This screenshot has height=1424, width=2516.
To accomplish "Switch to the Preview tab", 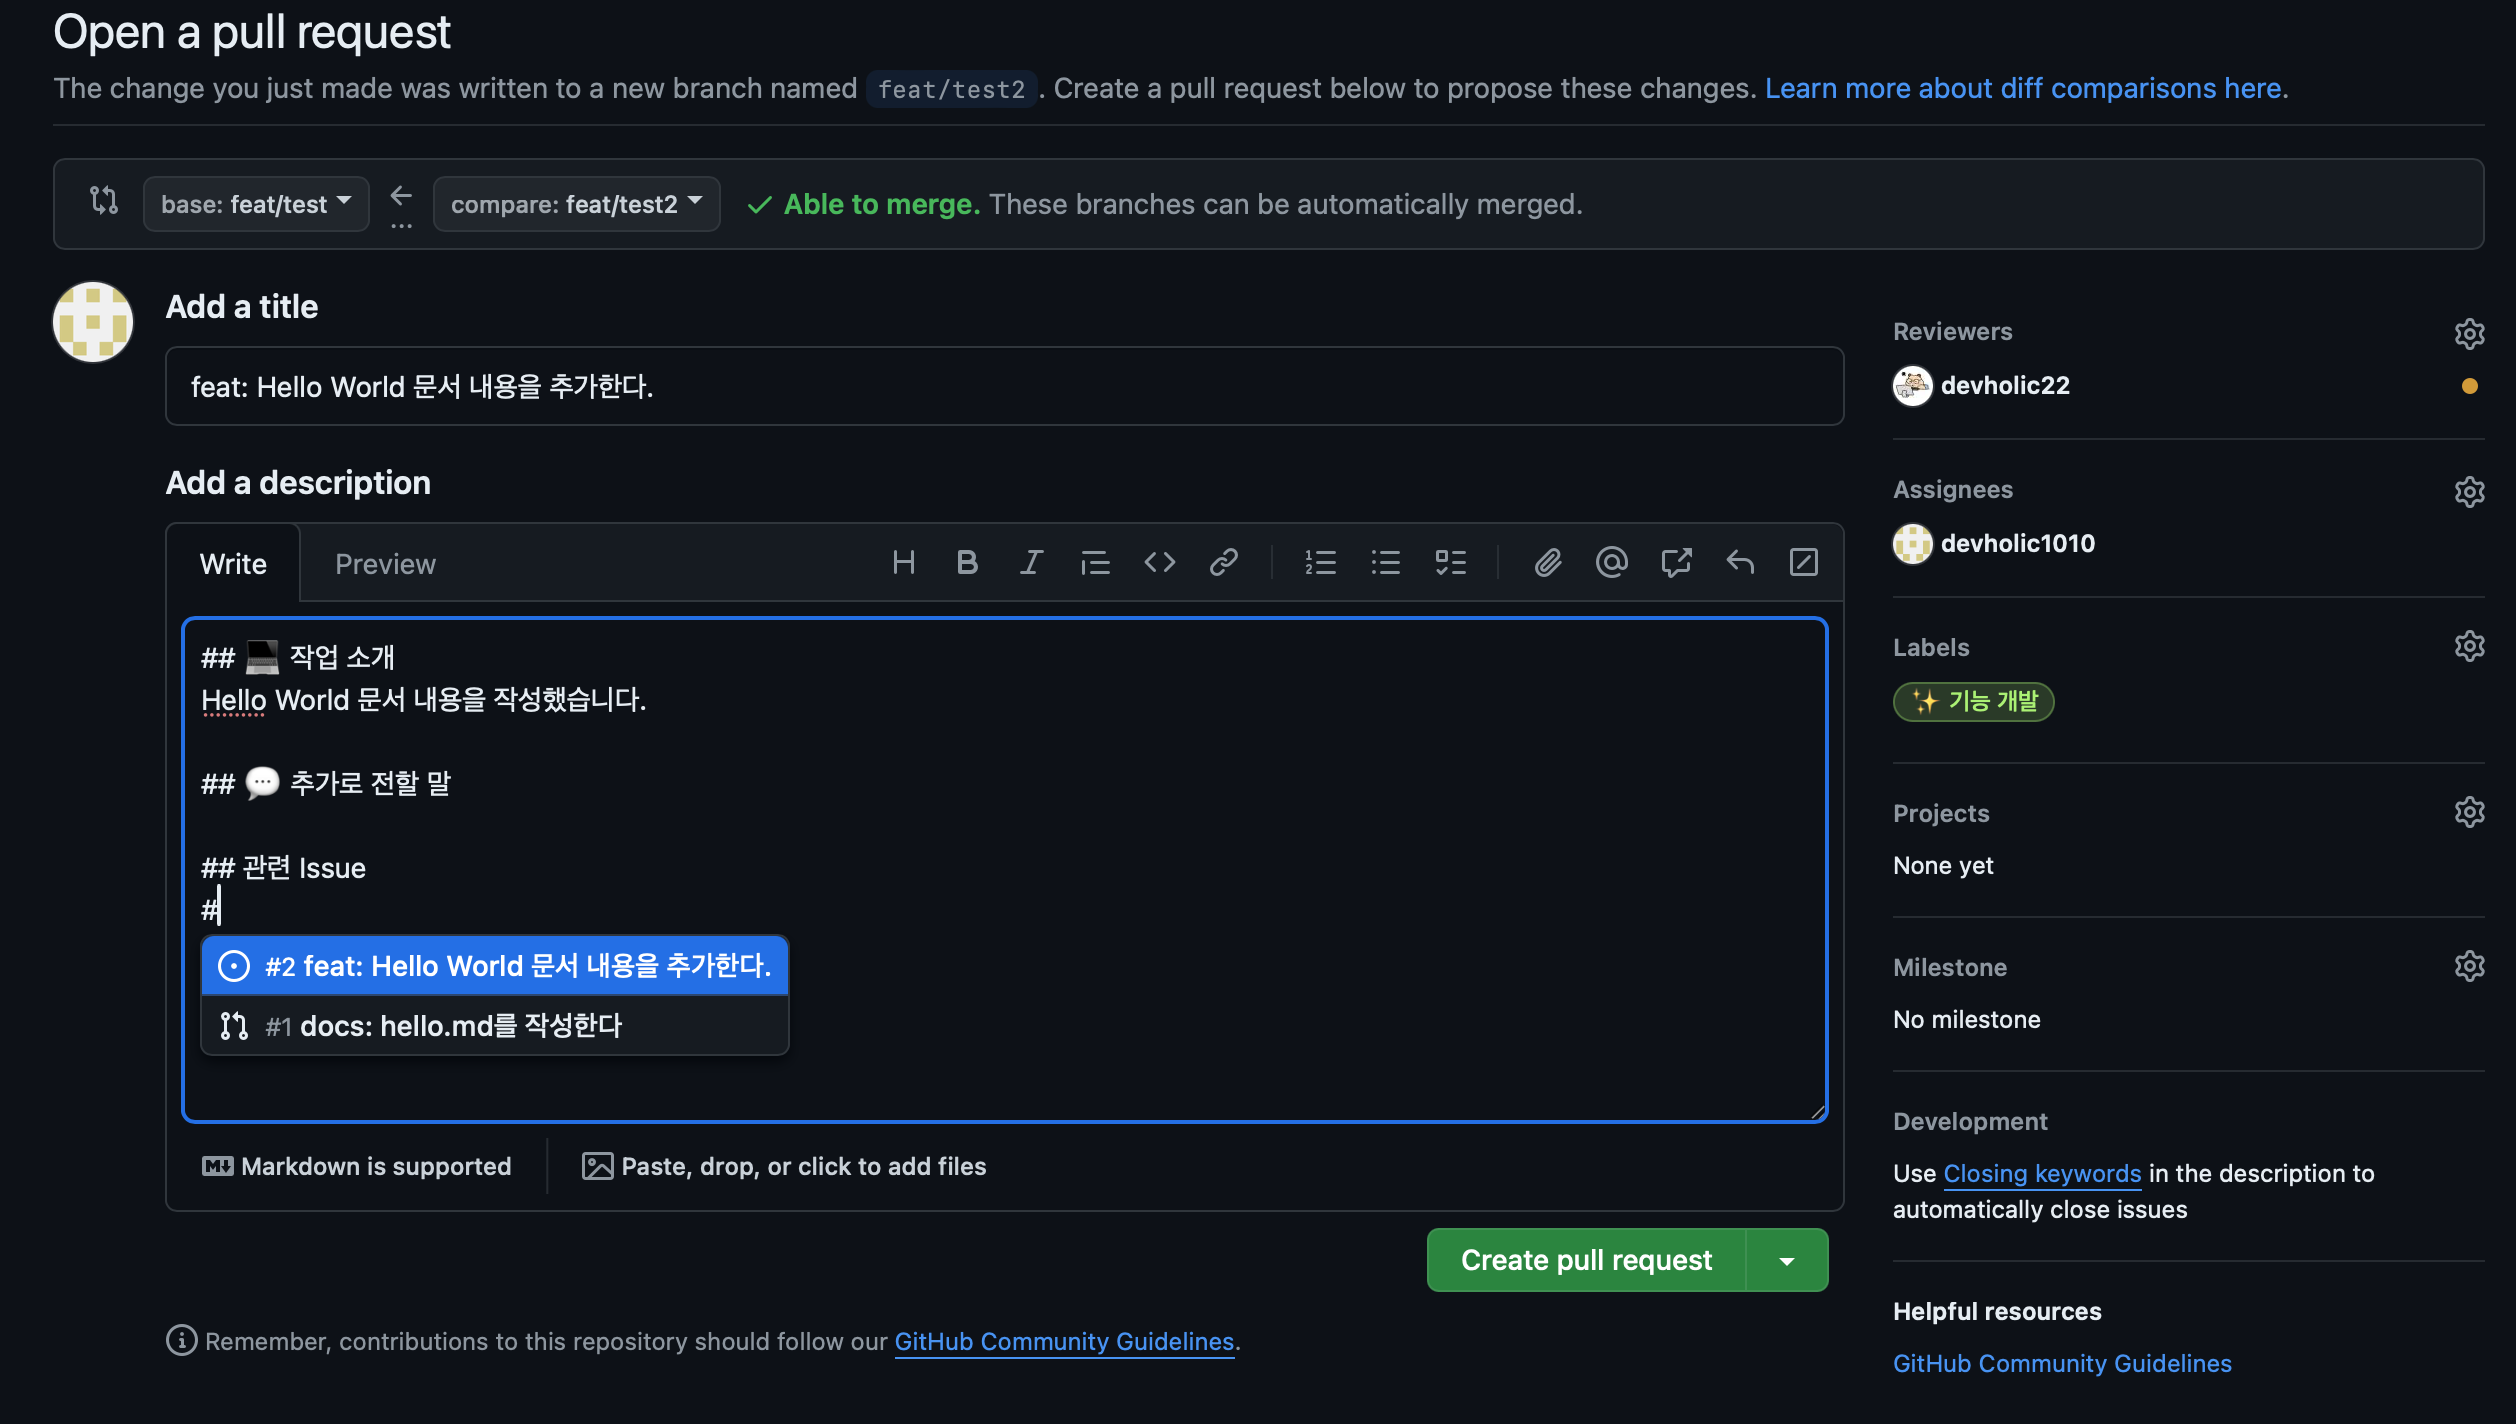I will pos(385,564).
